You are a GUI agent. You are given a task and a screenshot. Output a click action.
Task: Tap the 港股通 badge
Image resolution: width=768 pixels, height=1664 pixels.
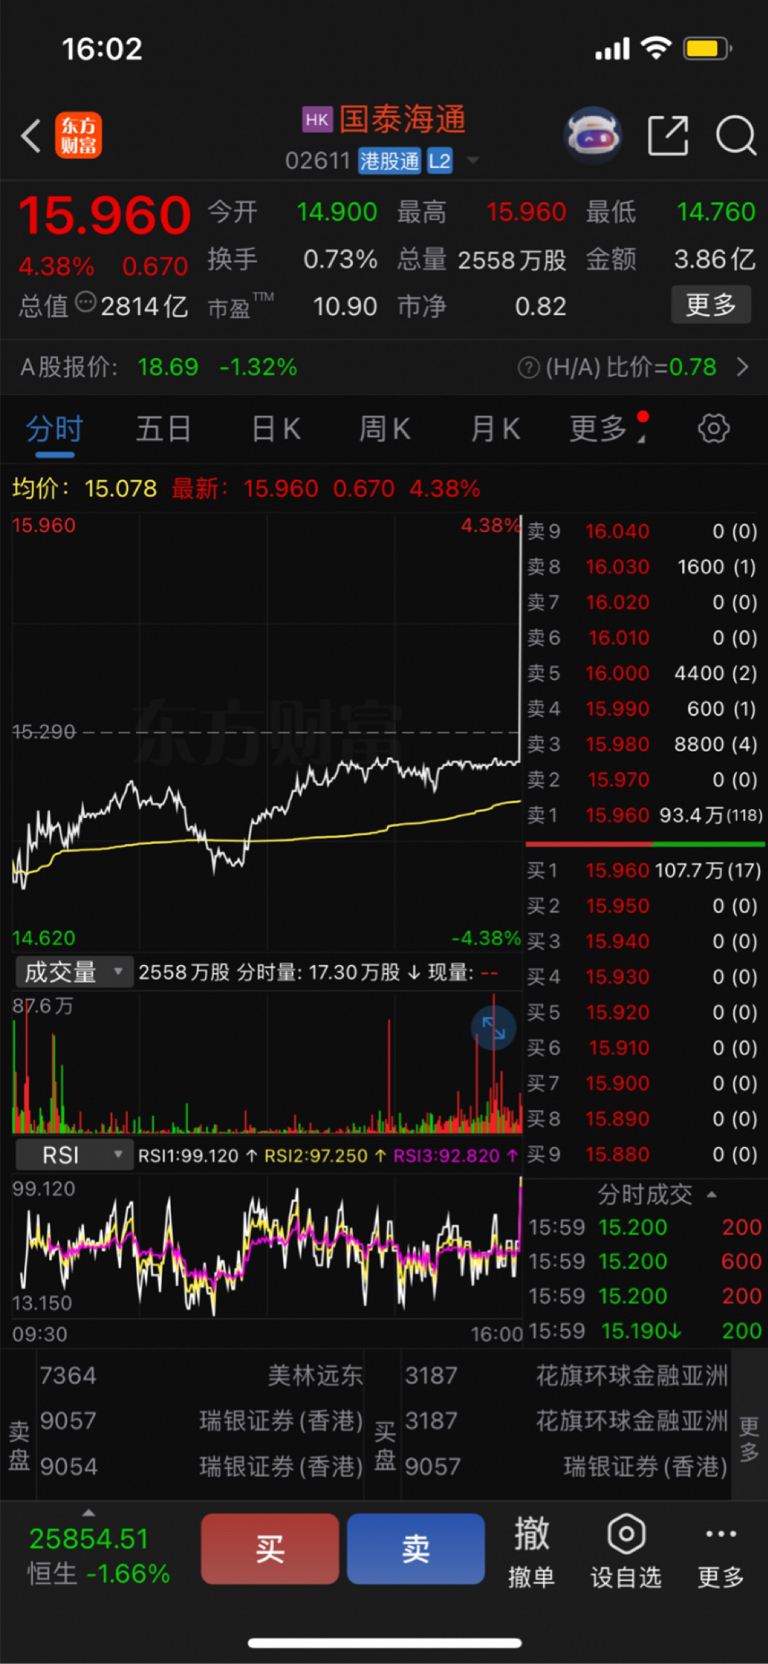[x=390, y=161]
